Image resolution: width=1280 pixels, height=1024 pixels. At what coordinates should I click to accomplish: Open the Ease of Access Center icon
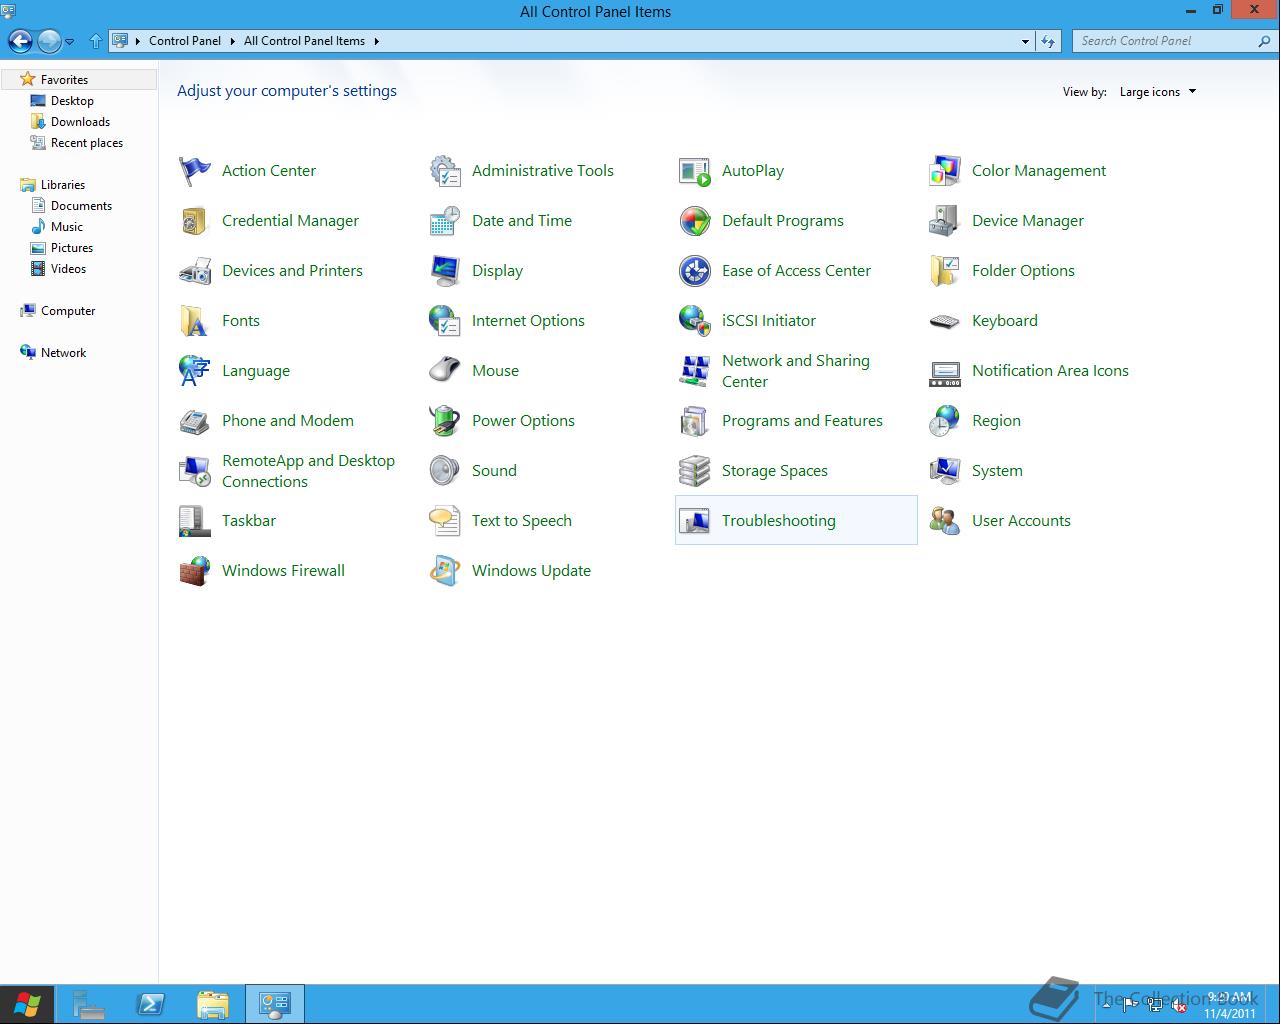point(694,271)
